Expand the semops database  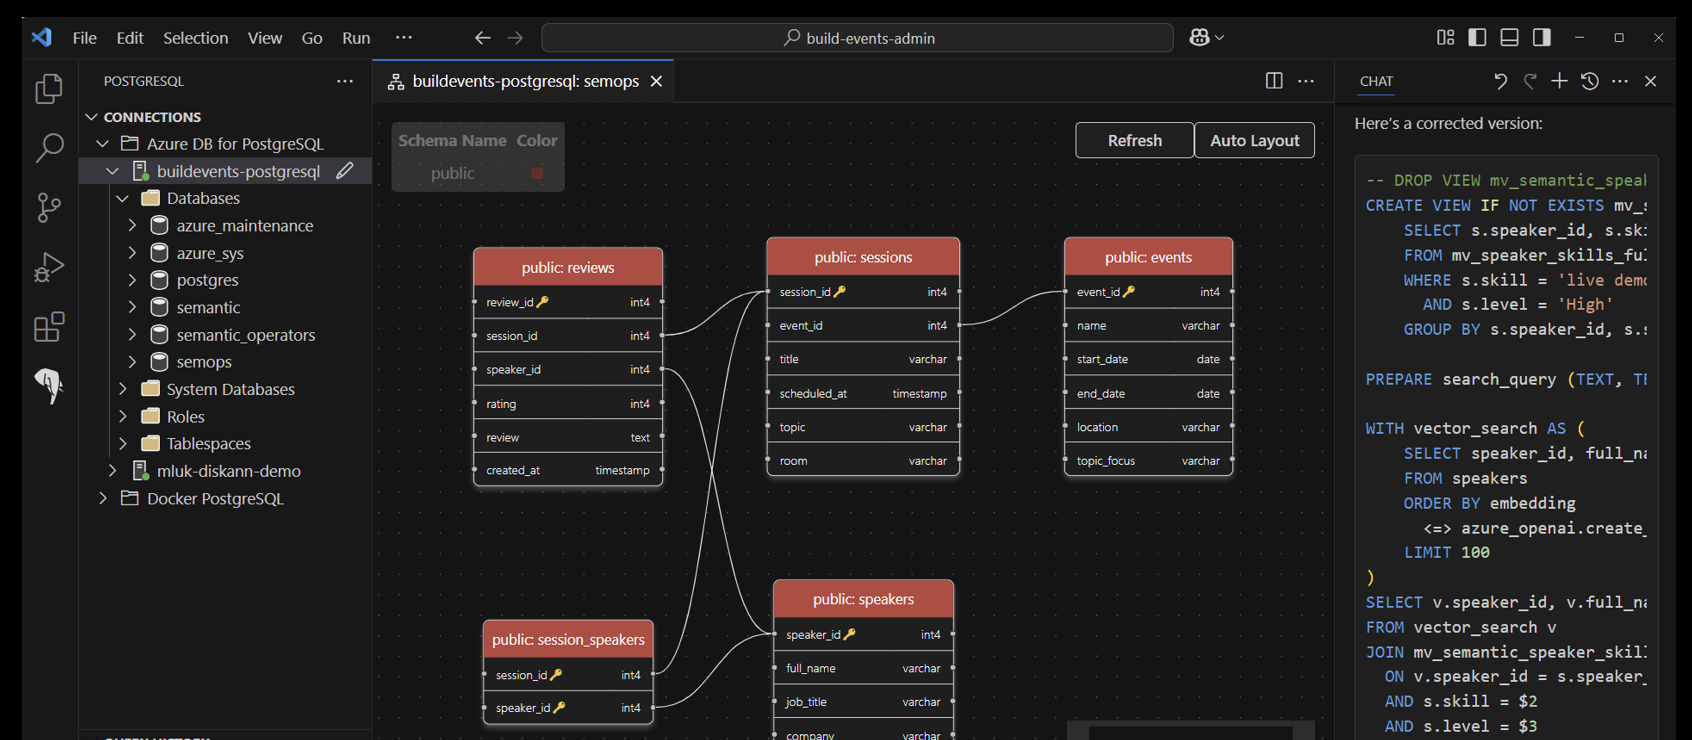133,362
